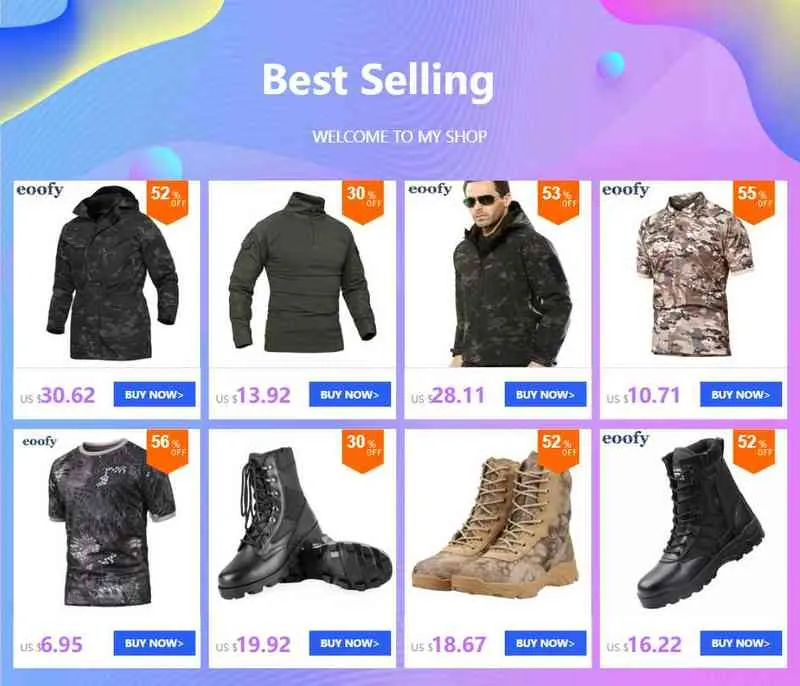Buy the $10.71 camo polo shirt now
The image size is (800, 686).
pos(741,394)
